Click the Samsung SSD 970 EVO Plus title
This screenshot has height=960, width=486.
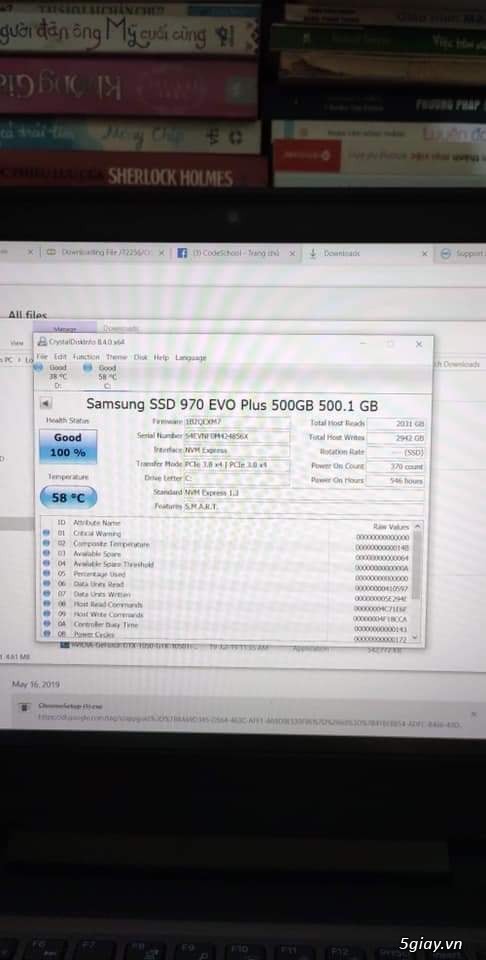point(232,405)
